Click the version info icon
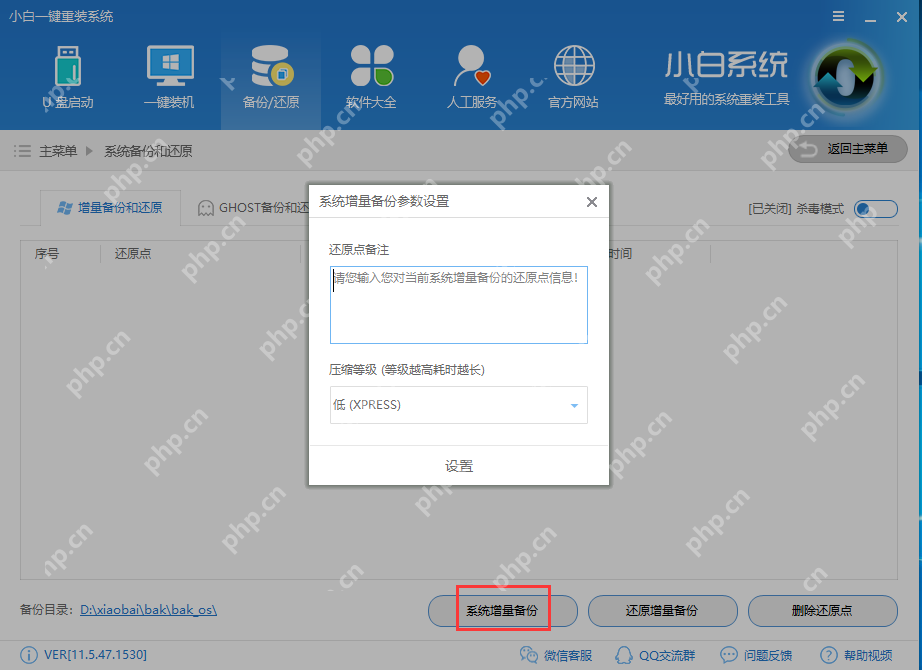 pyautogui.click(x=28, y=655)
